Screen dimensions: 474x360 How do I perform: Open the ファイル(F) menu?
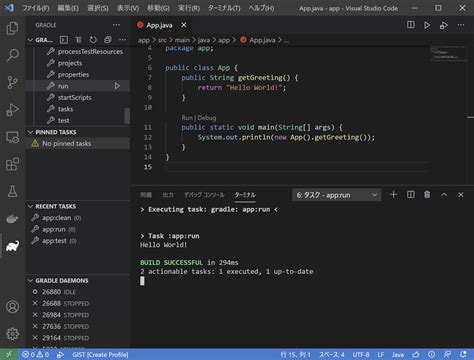pyautogui.click(x=36, y=8)
